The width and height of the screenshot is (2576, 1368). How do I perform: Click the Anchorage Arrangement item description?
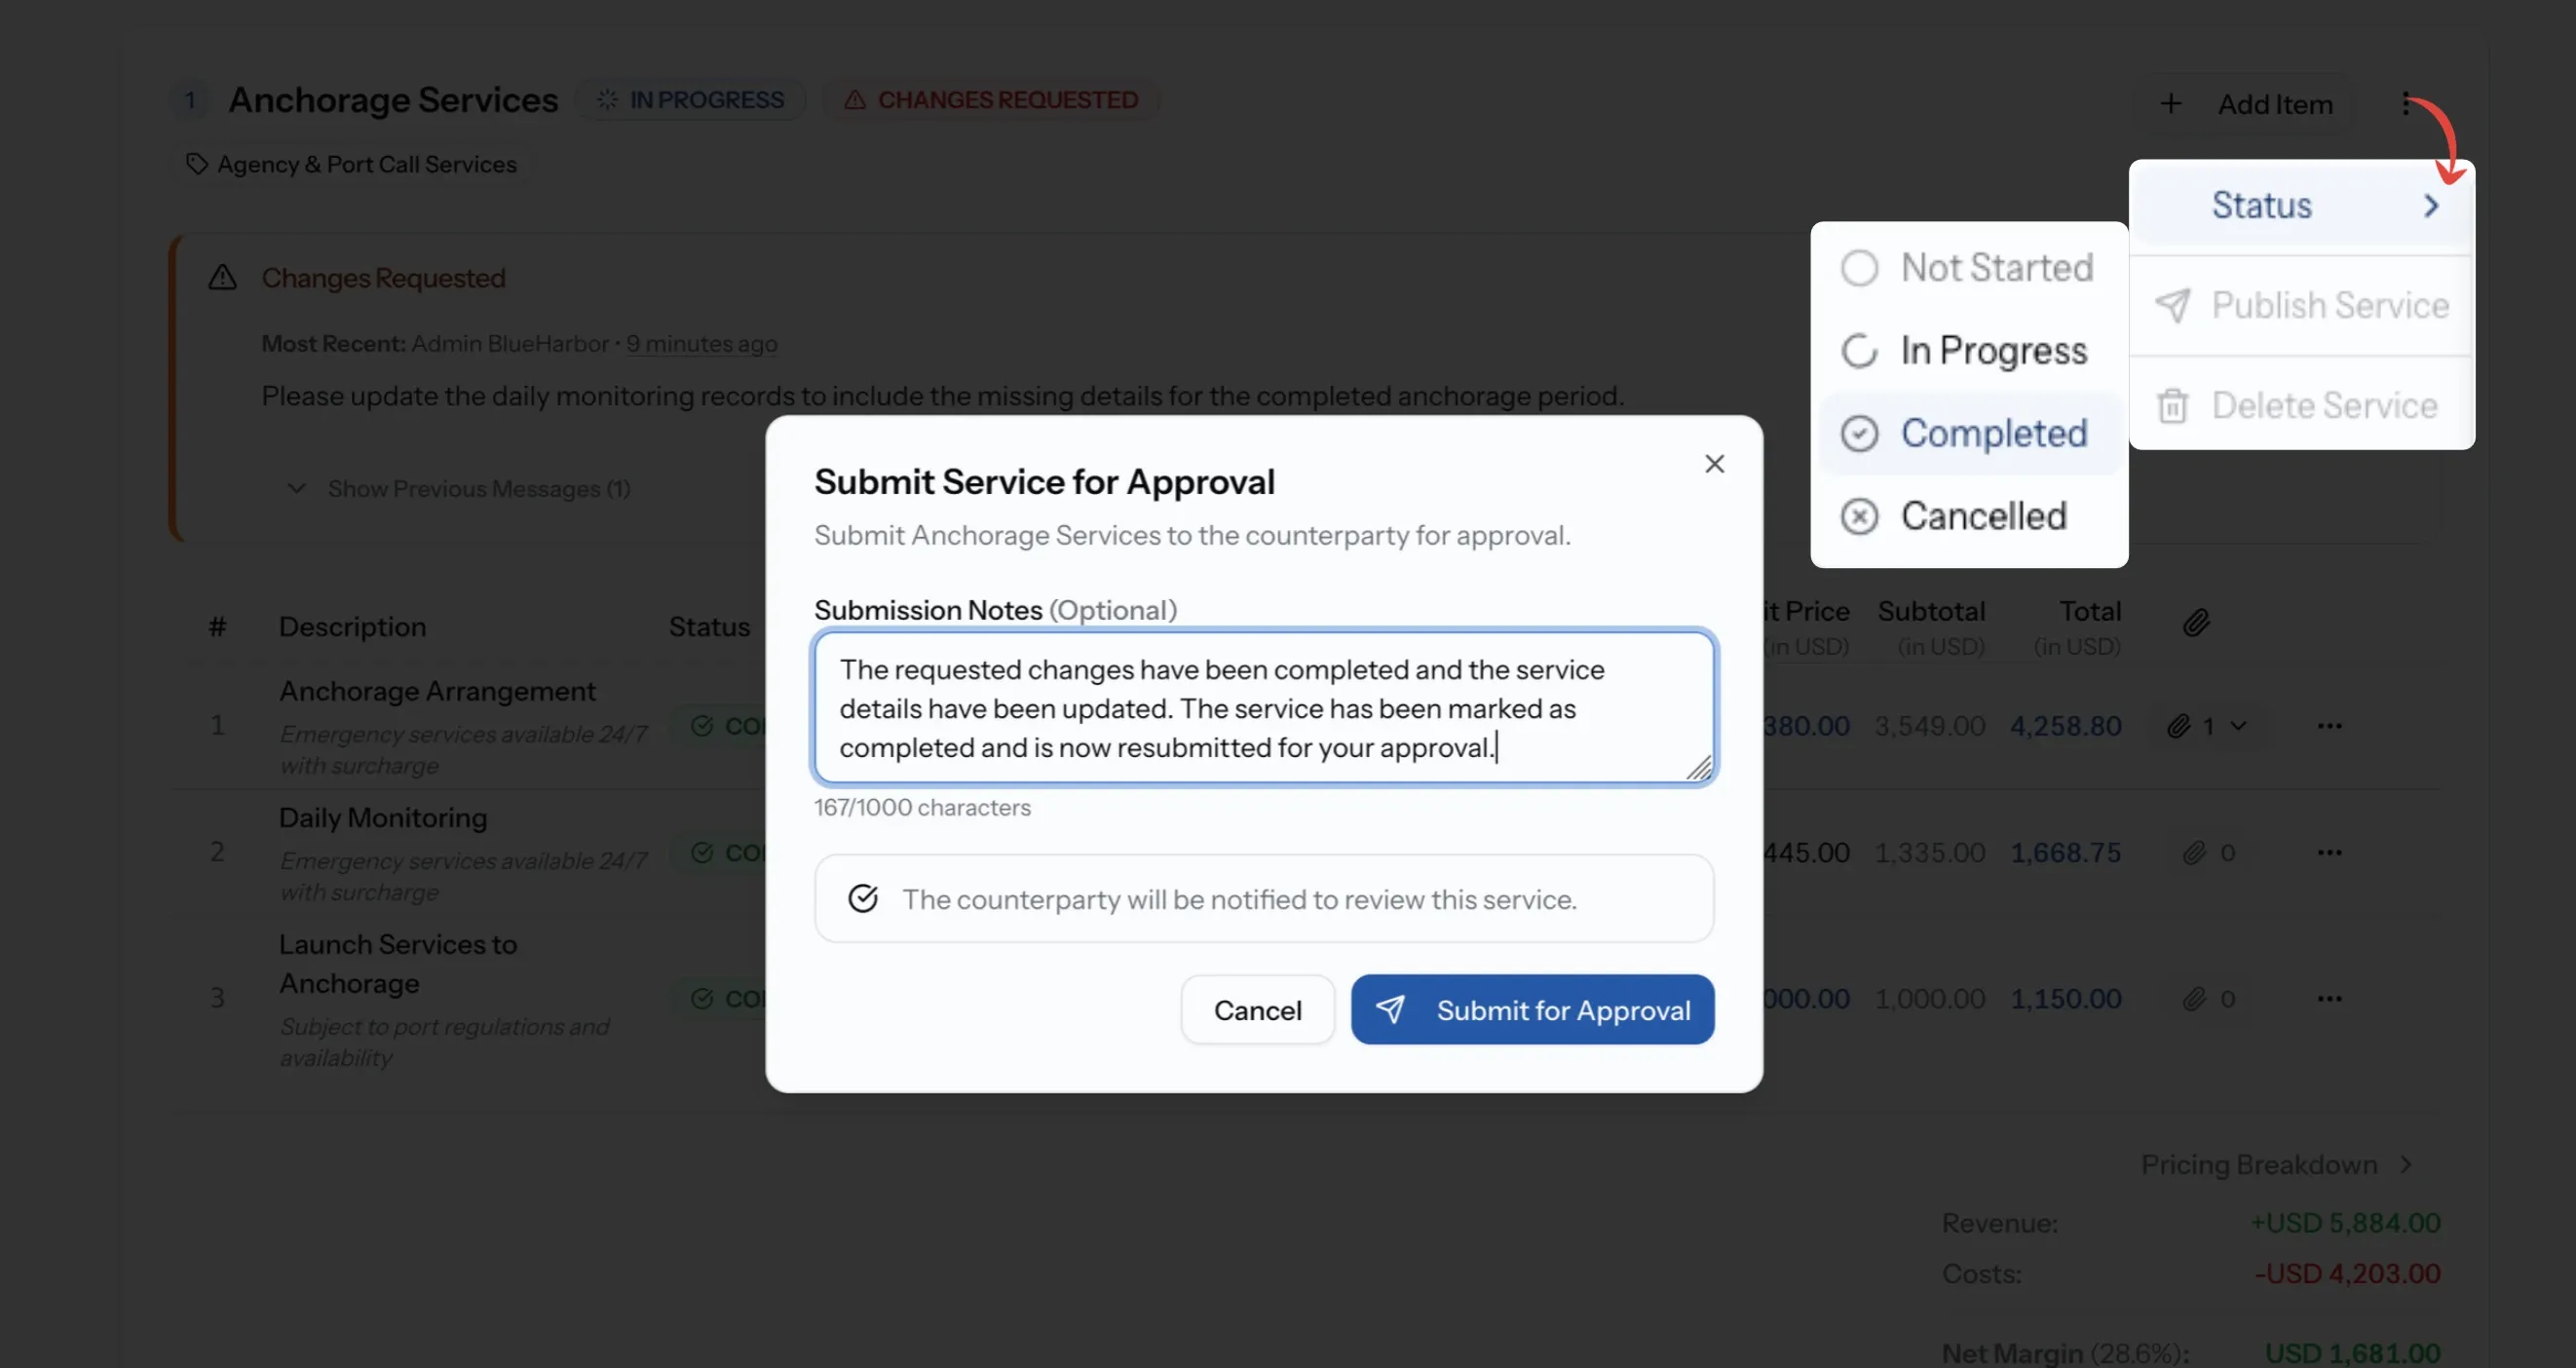pyautogui.click(x=437, y=691)
